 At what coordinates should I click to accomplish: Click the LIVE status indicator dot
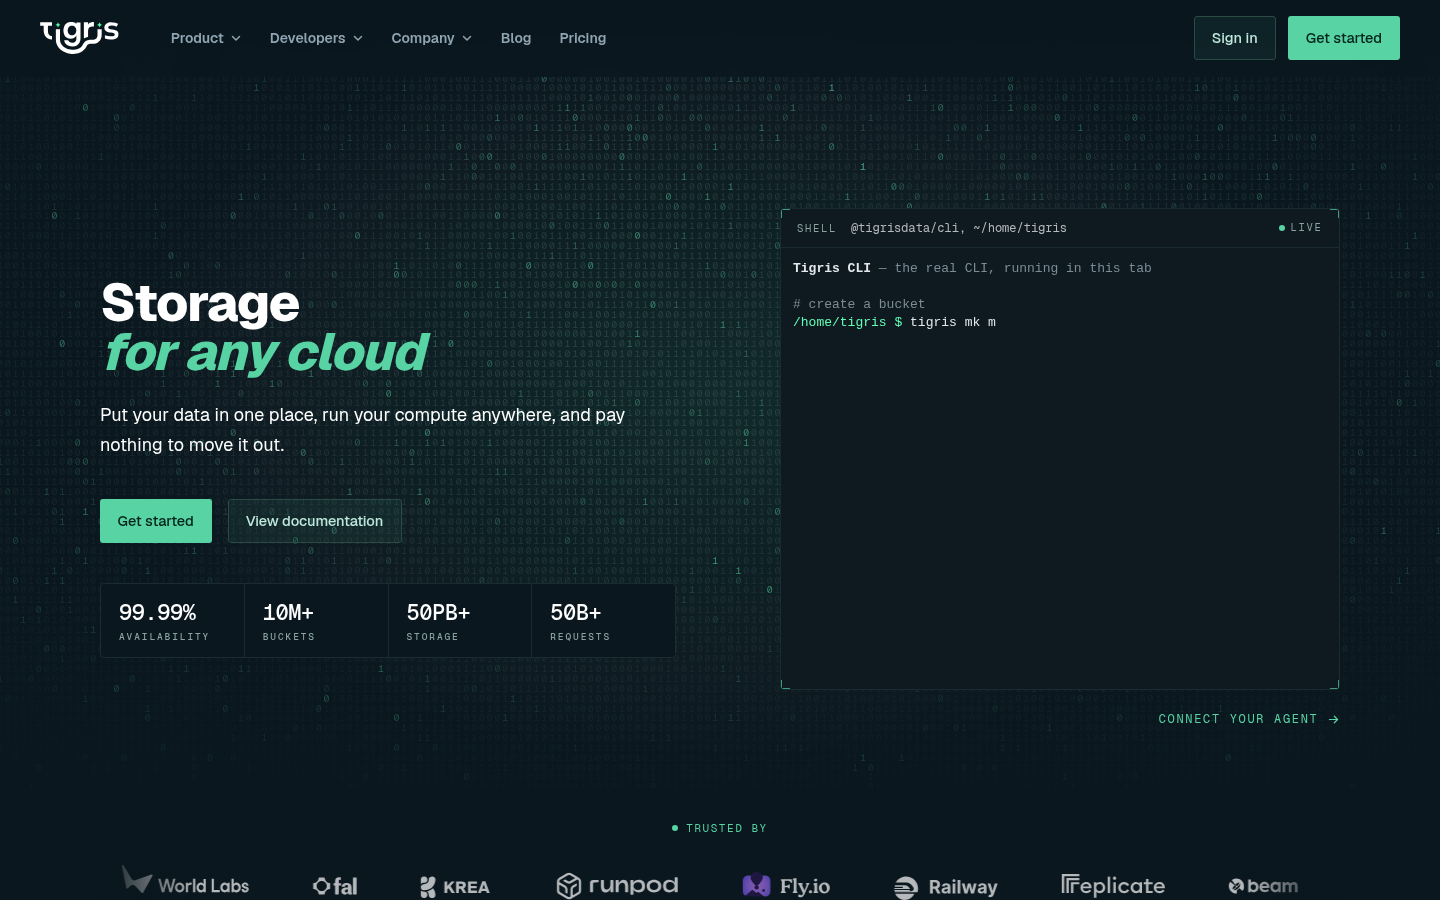tap(1282, 228)
